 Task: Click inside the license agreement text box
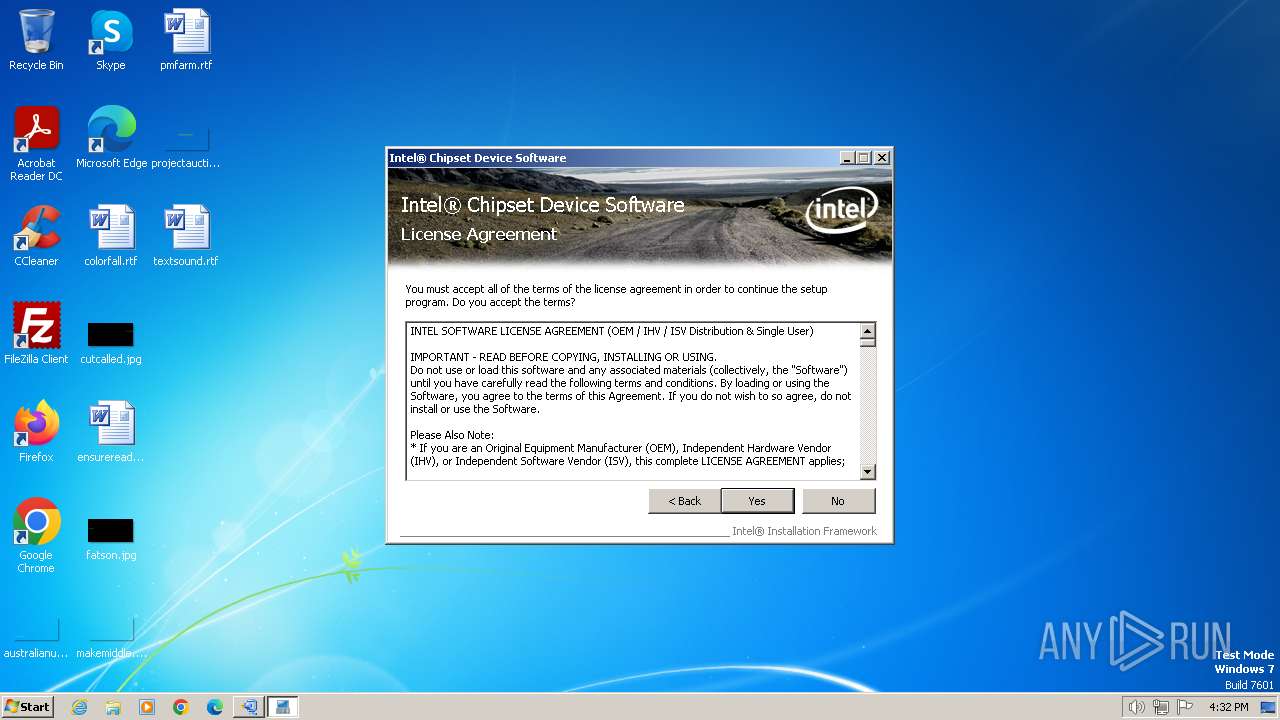click(x=632, y=401)
